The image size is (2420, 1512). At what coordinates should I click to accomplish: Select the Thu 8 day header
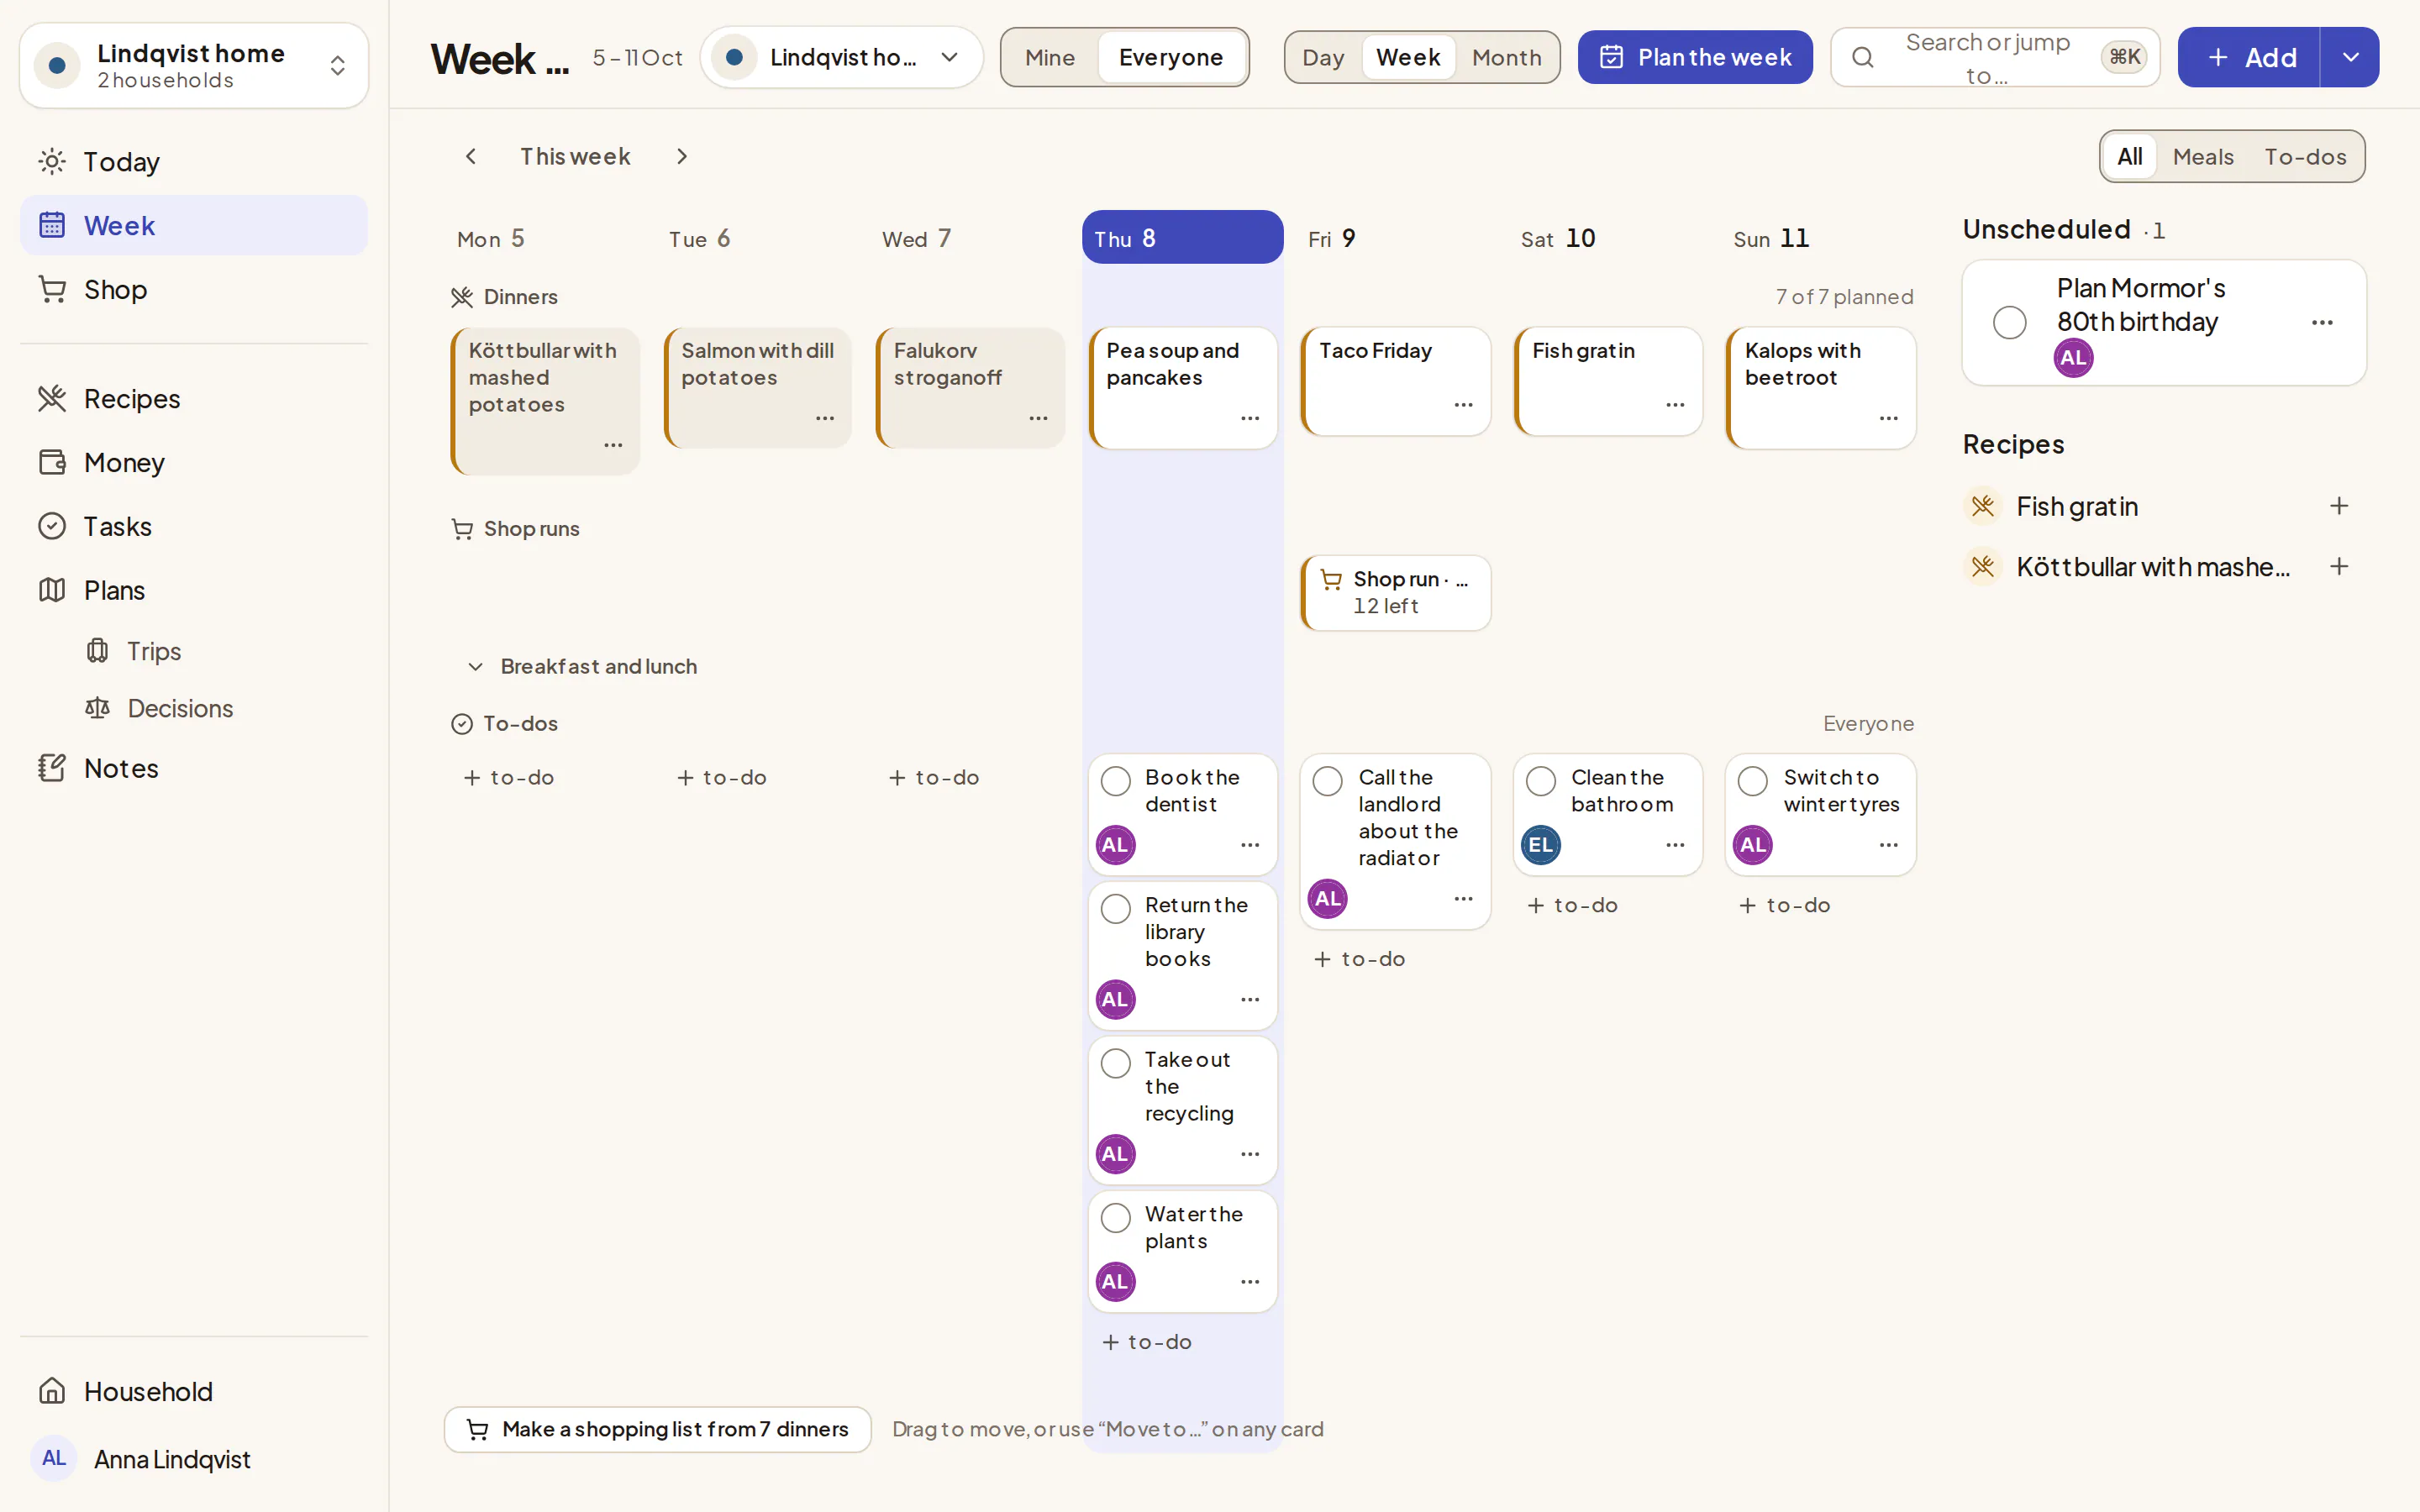click(1182, 238)
